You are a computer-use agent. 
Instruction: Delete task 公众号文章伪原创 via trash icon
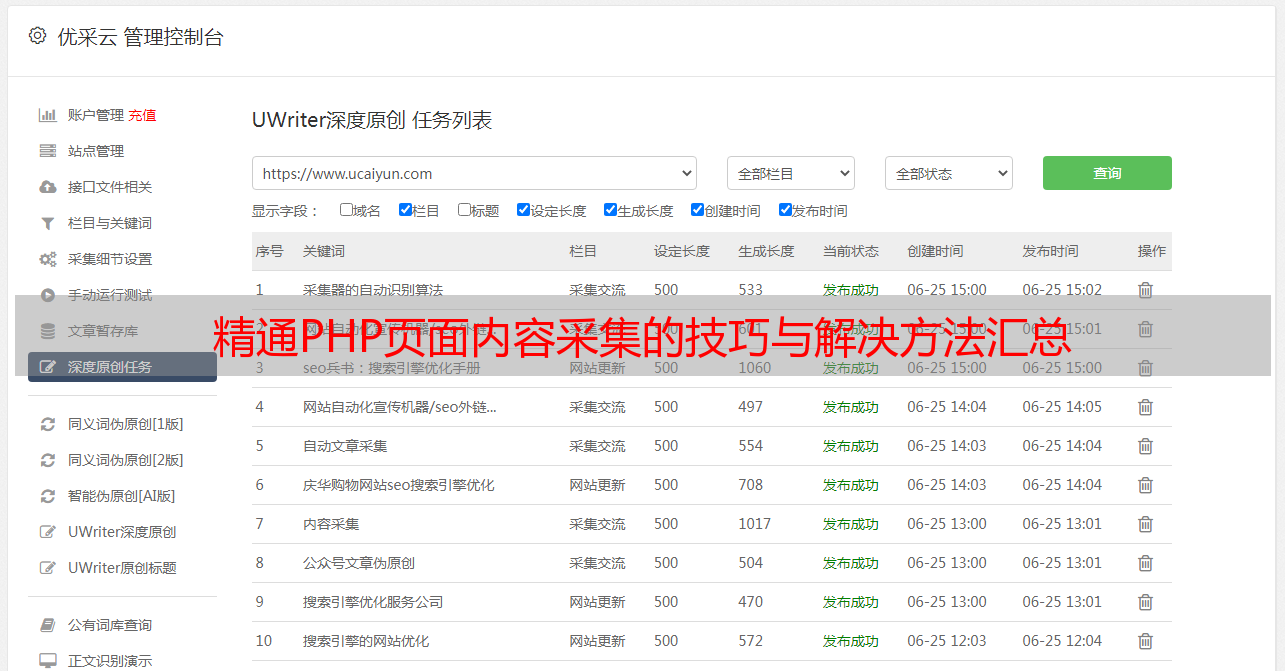1146,563
